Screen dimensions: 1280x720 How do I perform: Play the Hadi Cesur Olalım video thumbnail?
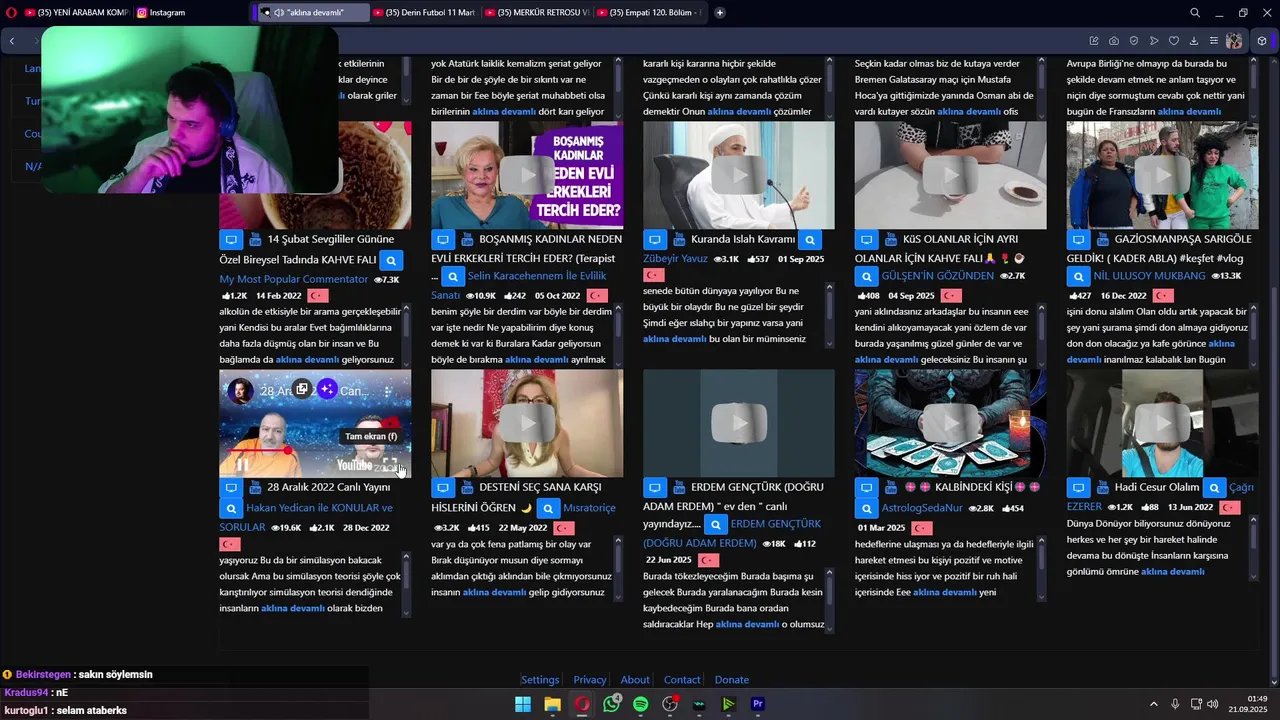coord(1162,424)
